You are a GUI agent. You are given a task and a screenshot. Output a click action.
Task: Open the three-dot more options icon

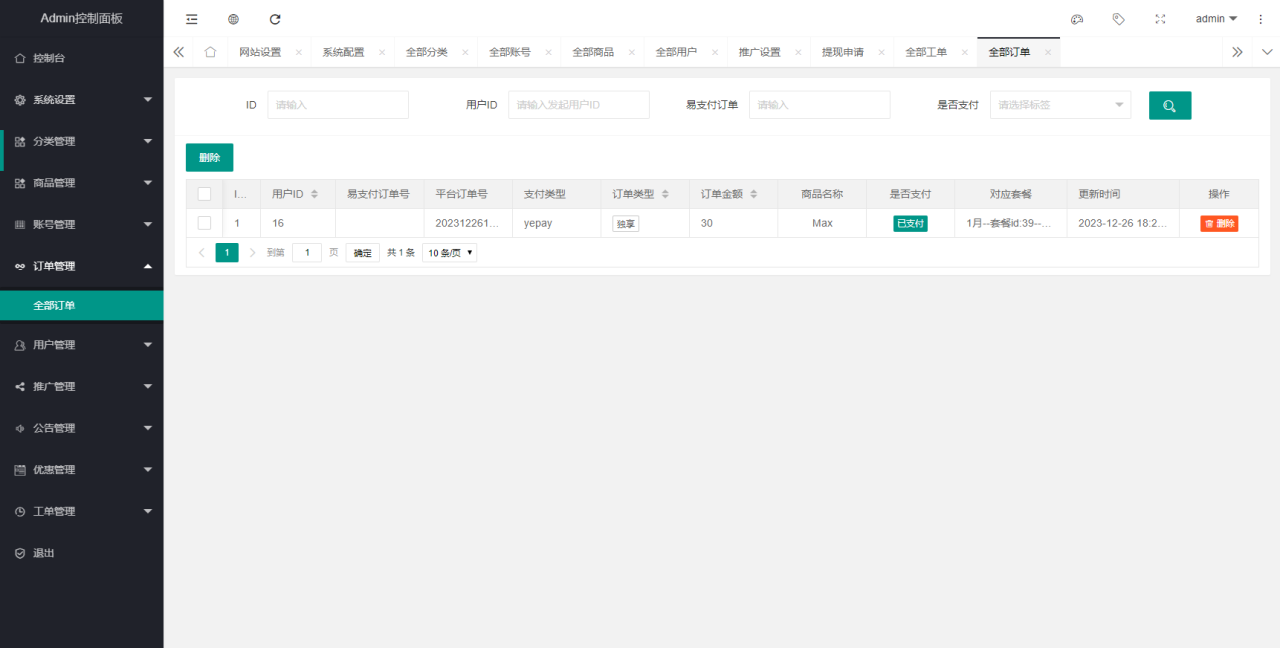point(1261,18)
